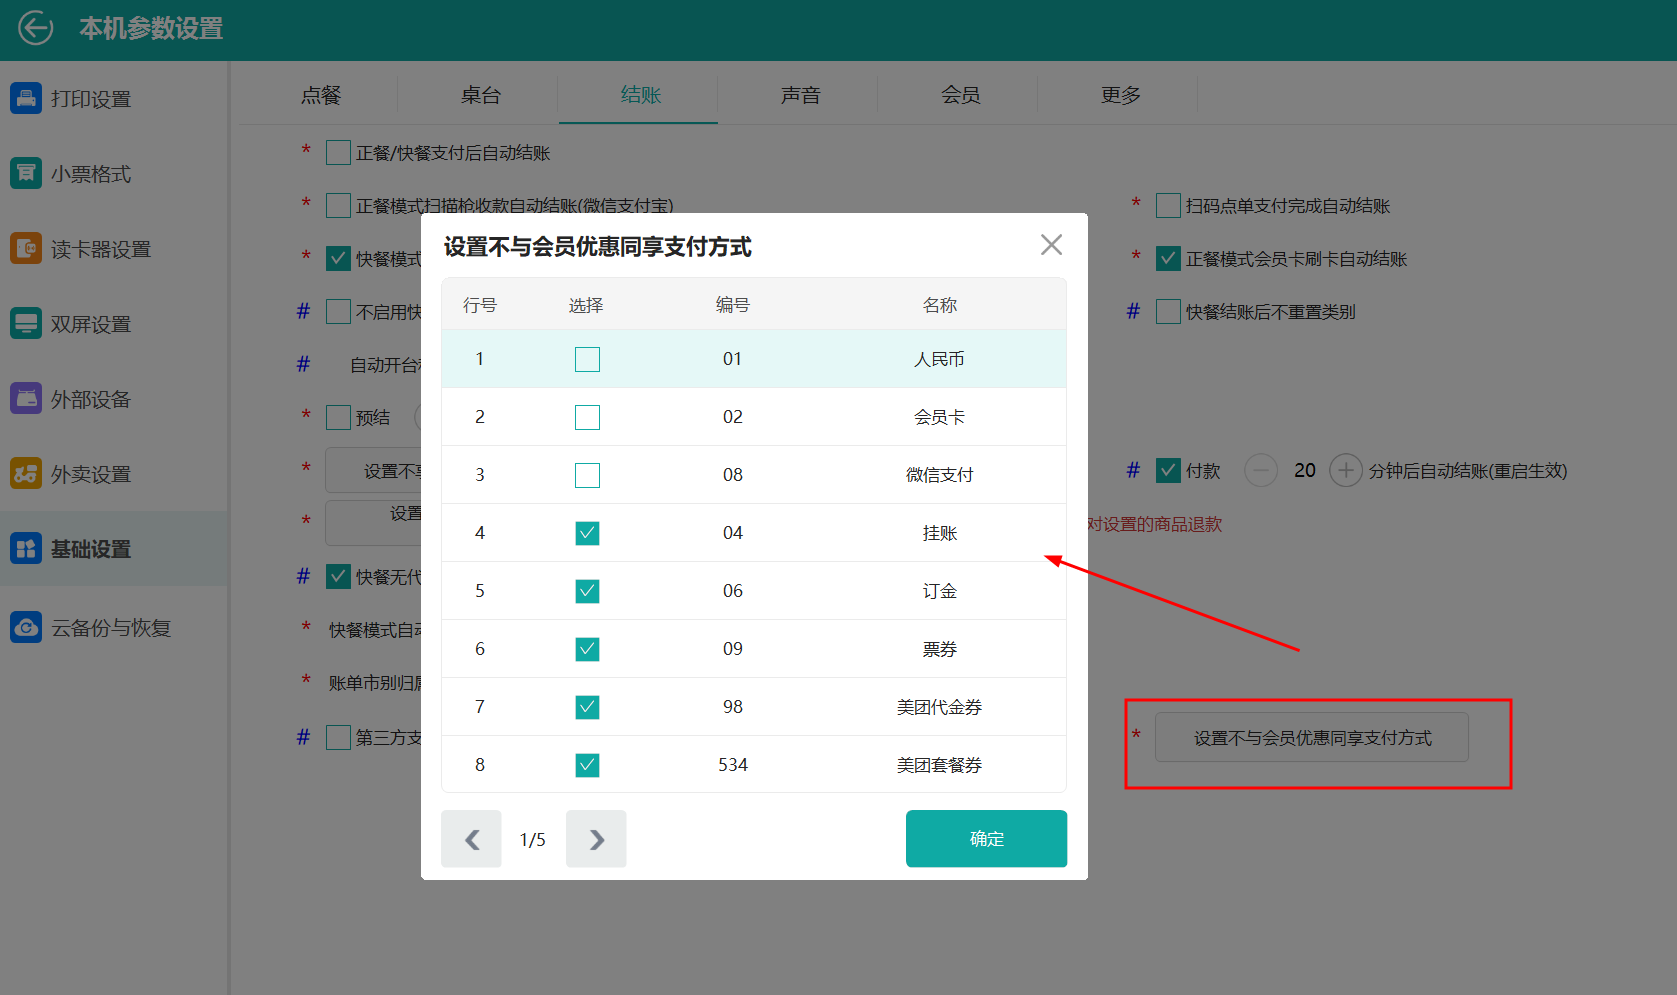Click 设置不与会员优惠同享支付方式 button

[1311, 738]
